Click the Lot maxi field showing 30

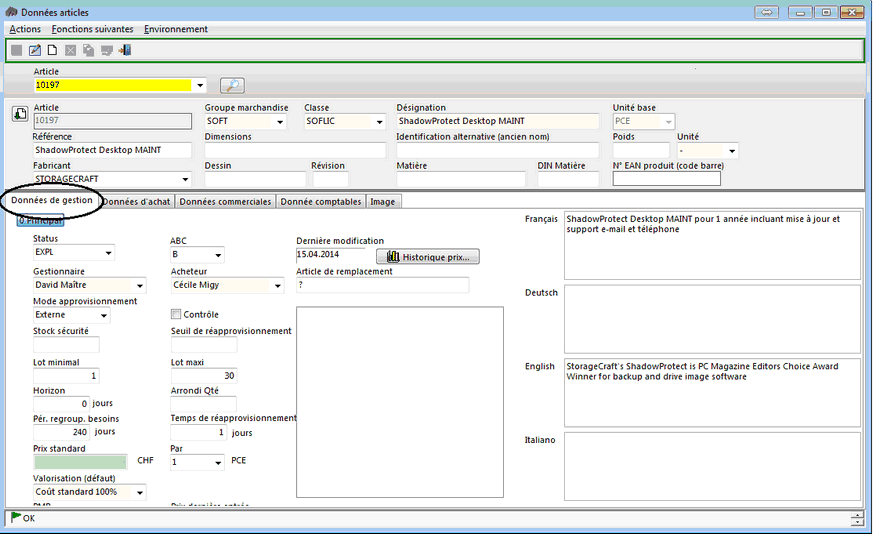click(204, 375)
